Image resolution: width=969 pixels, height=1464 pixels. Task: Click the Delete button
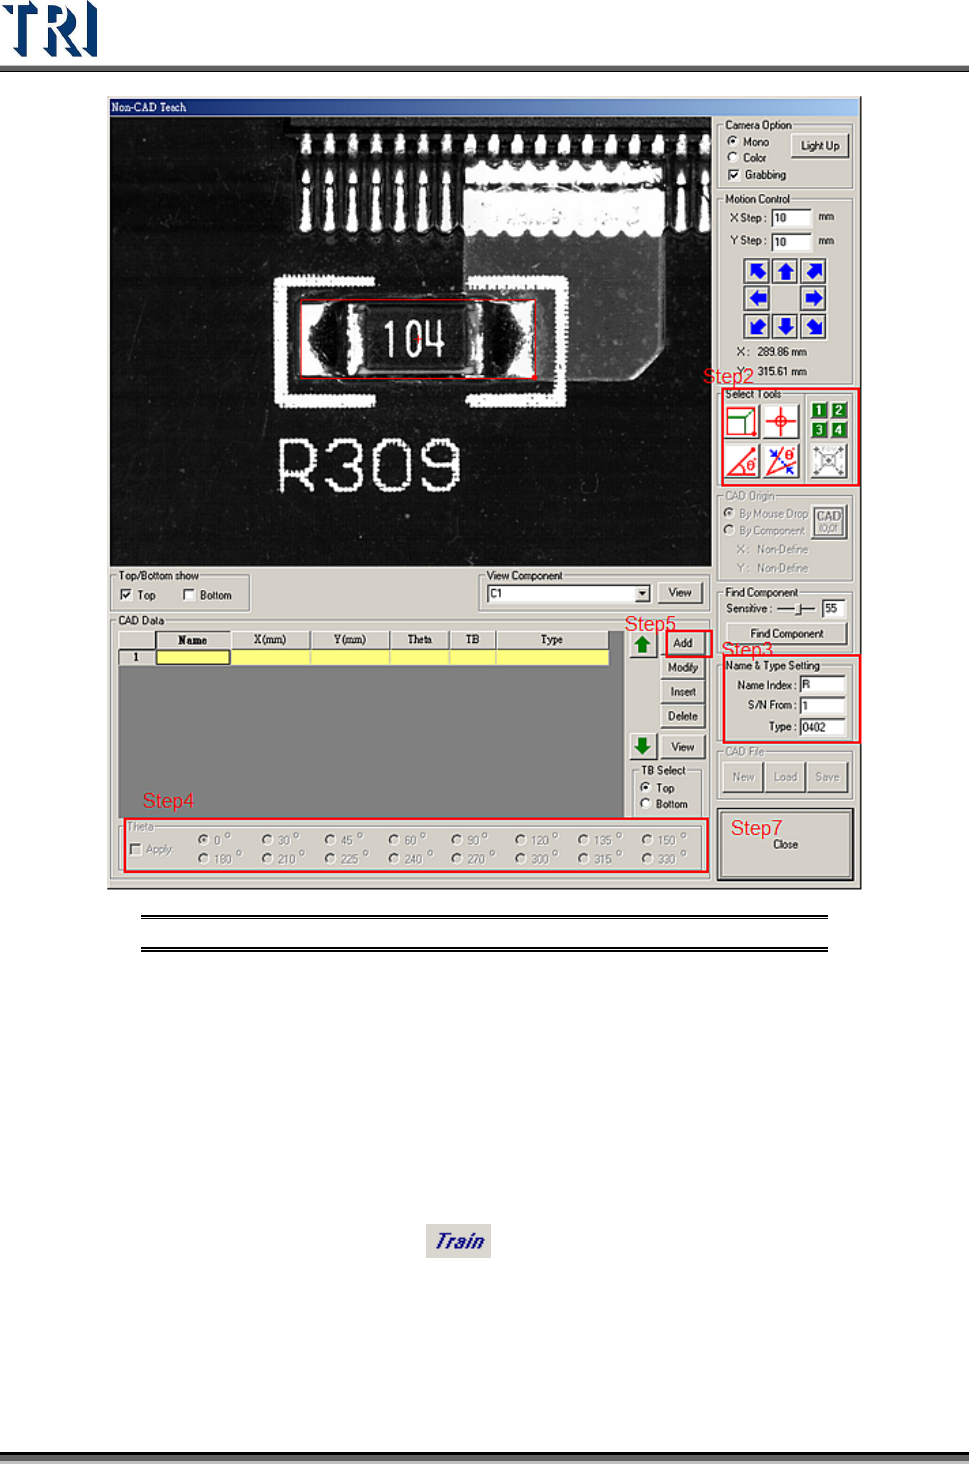pyautogui.click(x=683, y=716)
